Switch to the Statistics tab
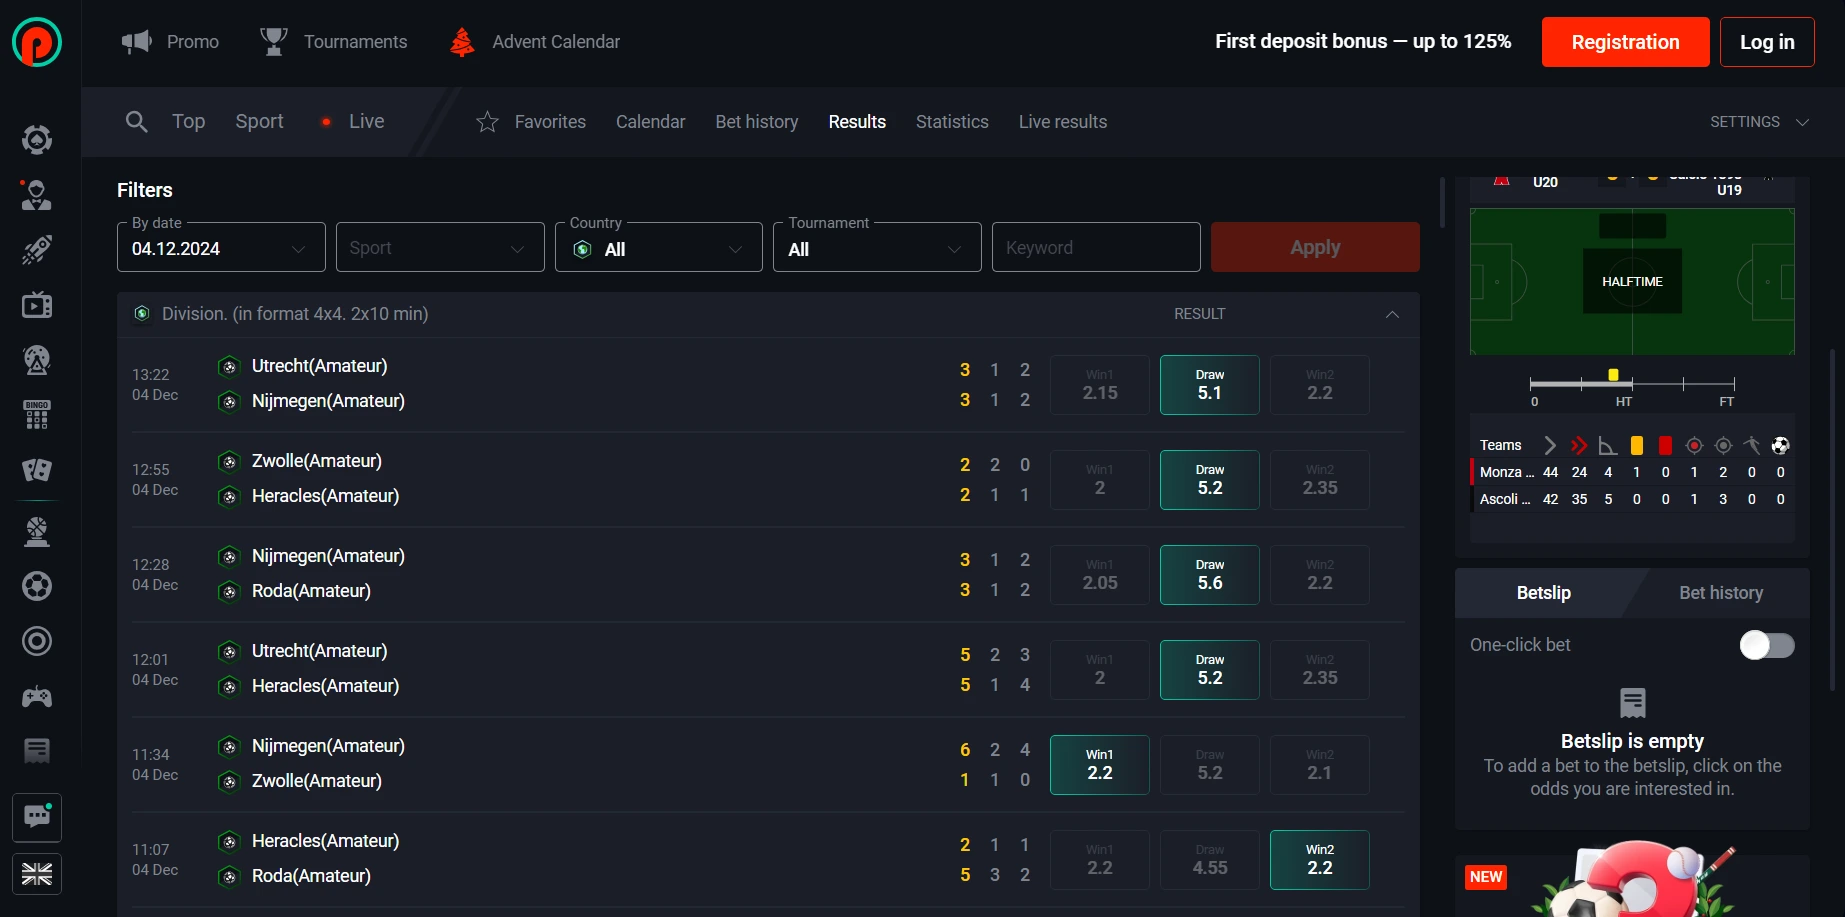Image resolution: width=1845 pixels, height=917 pixels. click(952, 122)
